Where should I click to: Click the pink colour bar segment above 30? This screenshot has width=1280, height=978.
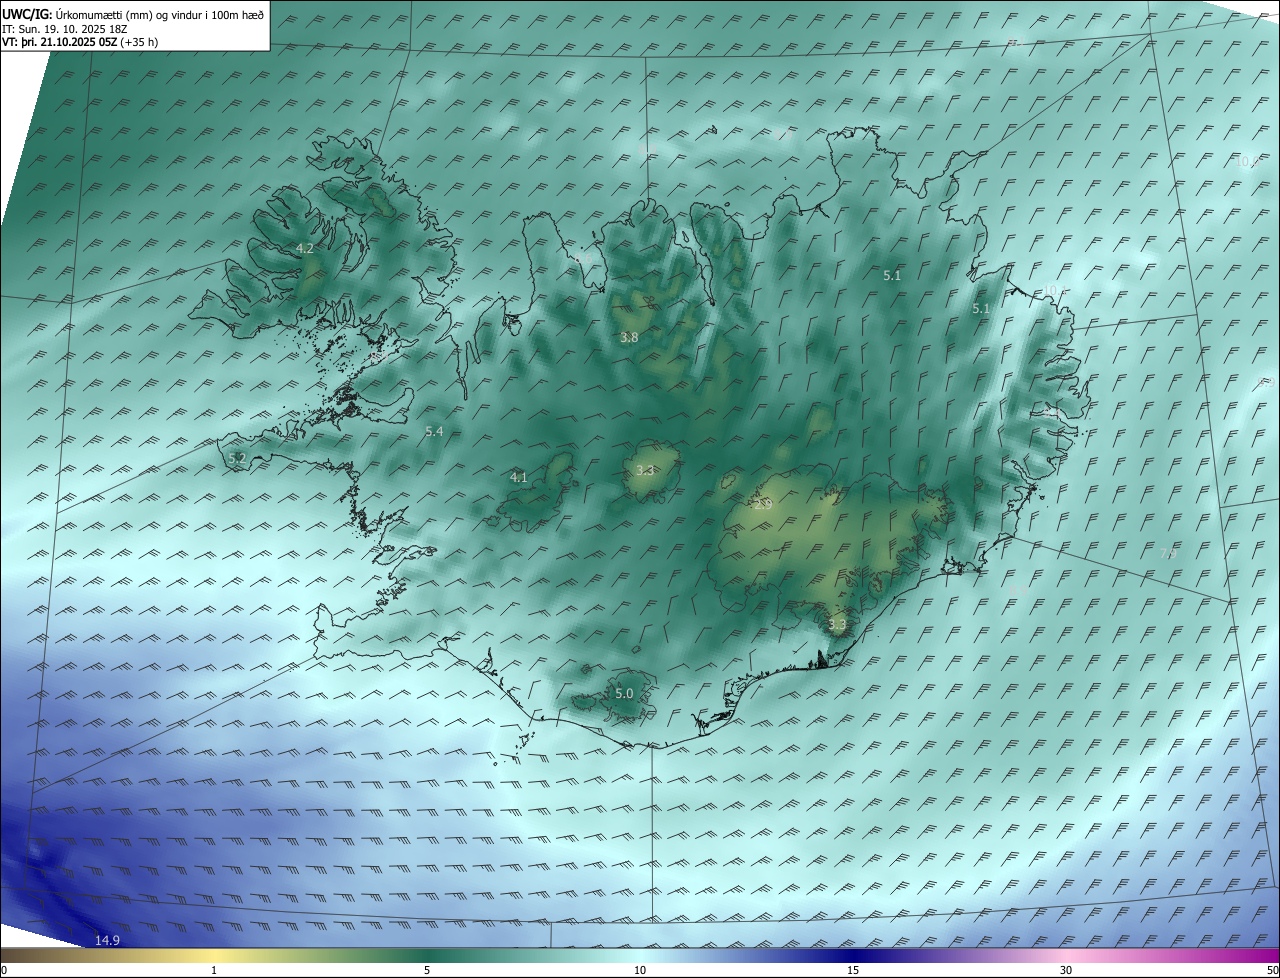[1066, 955]
